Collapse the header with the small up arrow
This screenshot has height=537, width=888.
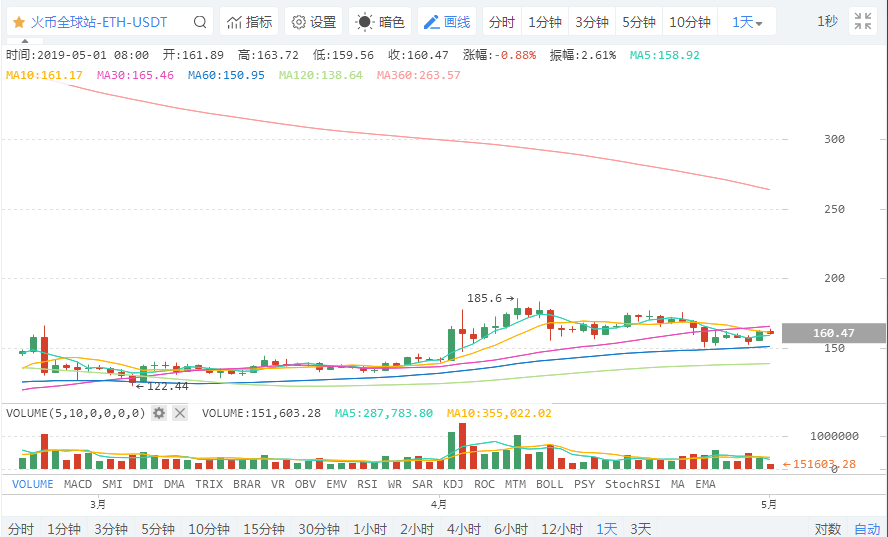click(25, 41)
